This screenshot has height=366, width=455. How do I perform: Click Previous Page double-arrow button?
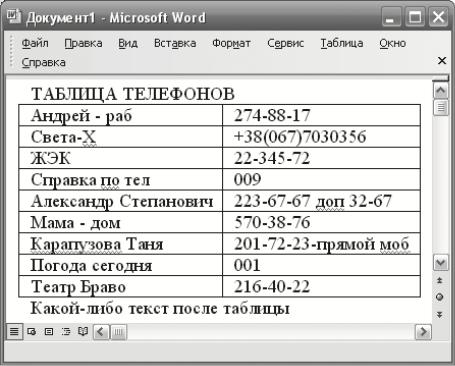[x=440, y=280]
